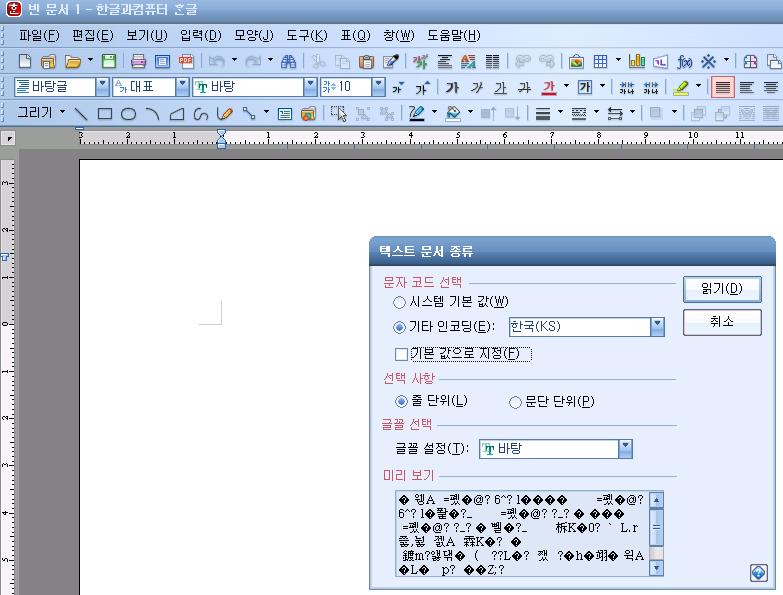This screenshot has width=783, height=595.
Task: Click the Open folder icon
Action: [73, 61]
